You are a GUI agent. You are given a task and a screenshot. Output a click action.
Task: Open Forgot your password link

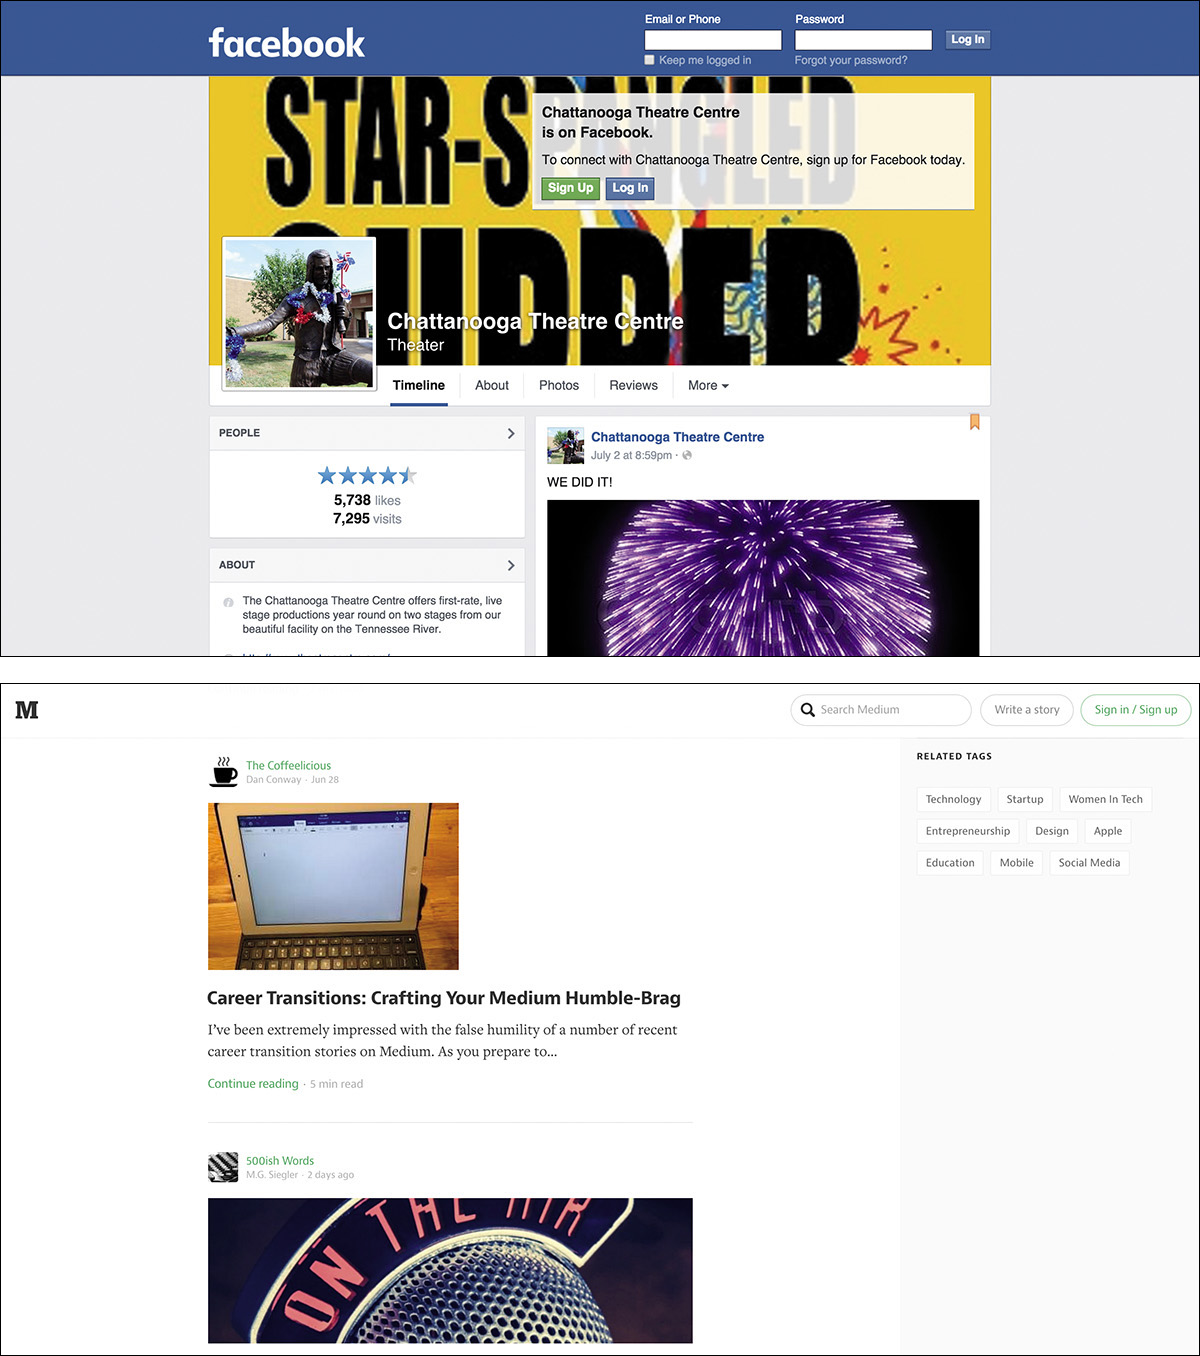pos(851,60)
